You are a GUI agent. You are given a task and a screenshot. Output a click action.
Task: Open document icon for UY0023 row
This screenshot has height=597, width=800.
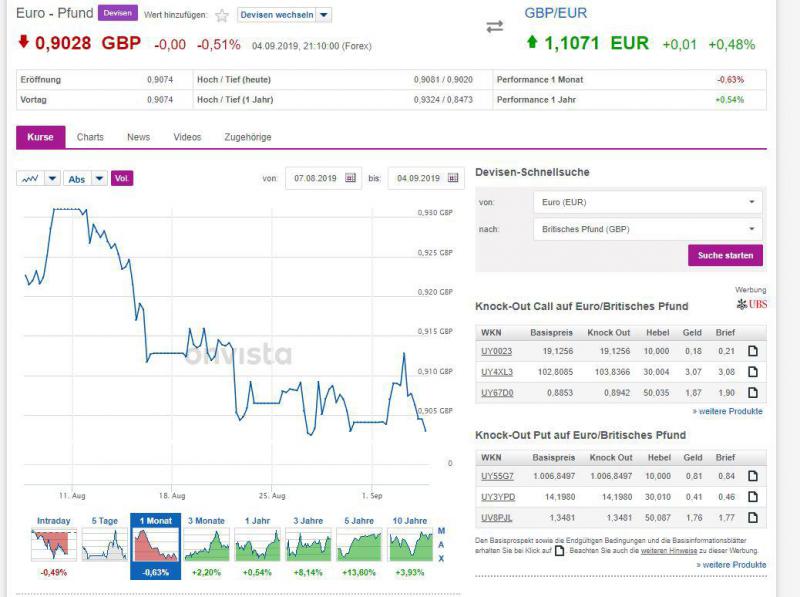(x=753, y=351)
